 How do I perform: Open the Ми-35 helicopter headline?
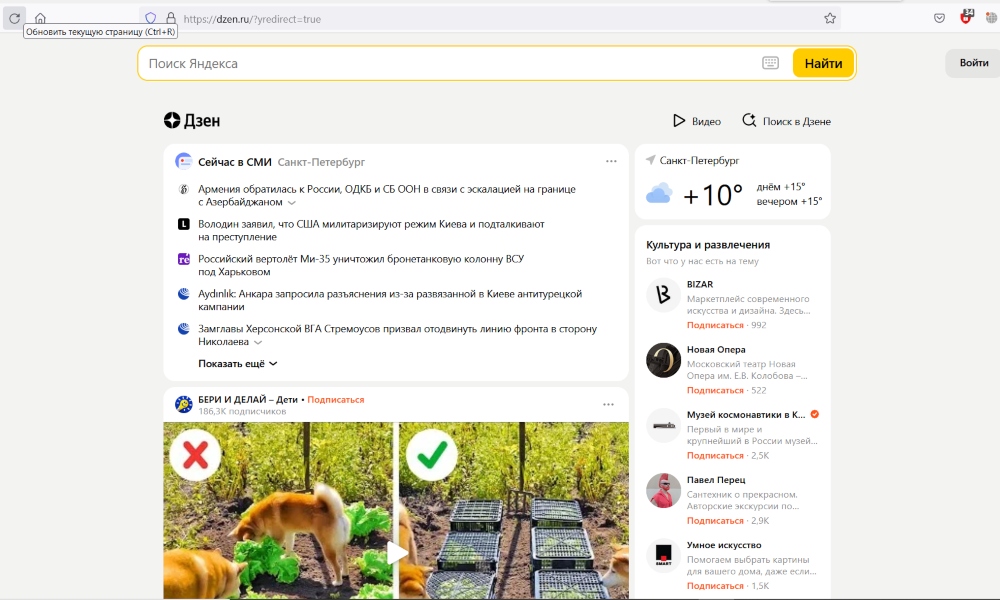pyautogui.click(x=361, y=265)
